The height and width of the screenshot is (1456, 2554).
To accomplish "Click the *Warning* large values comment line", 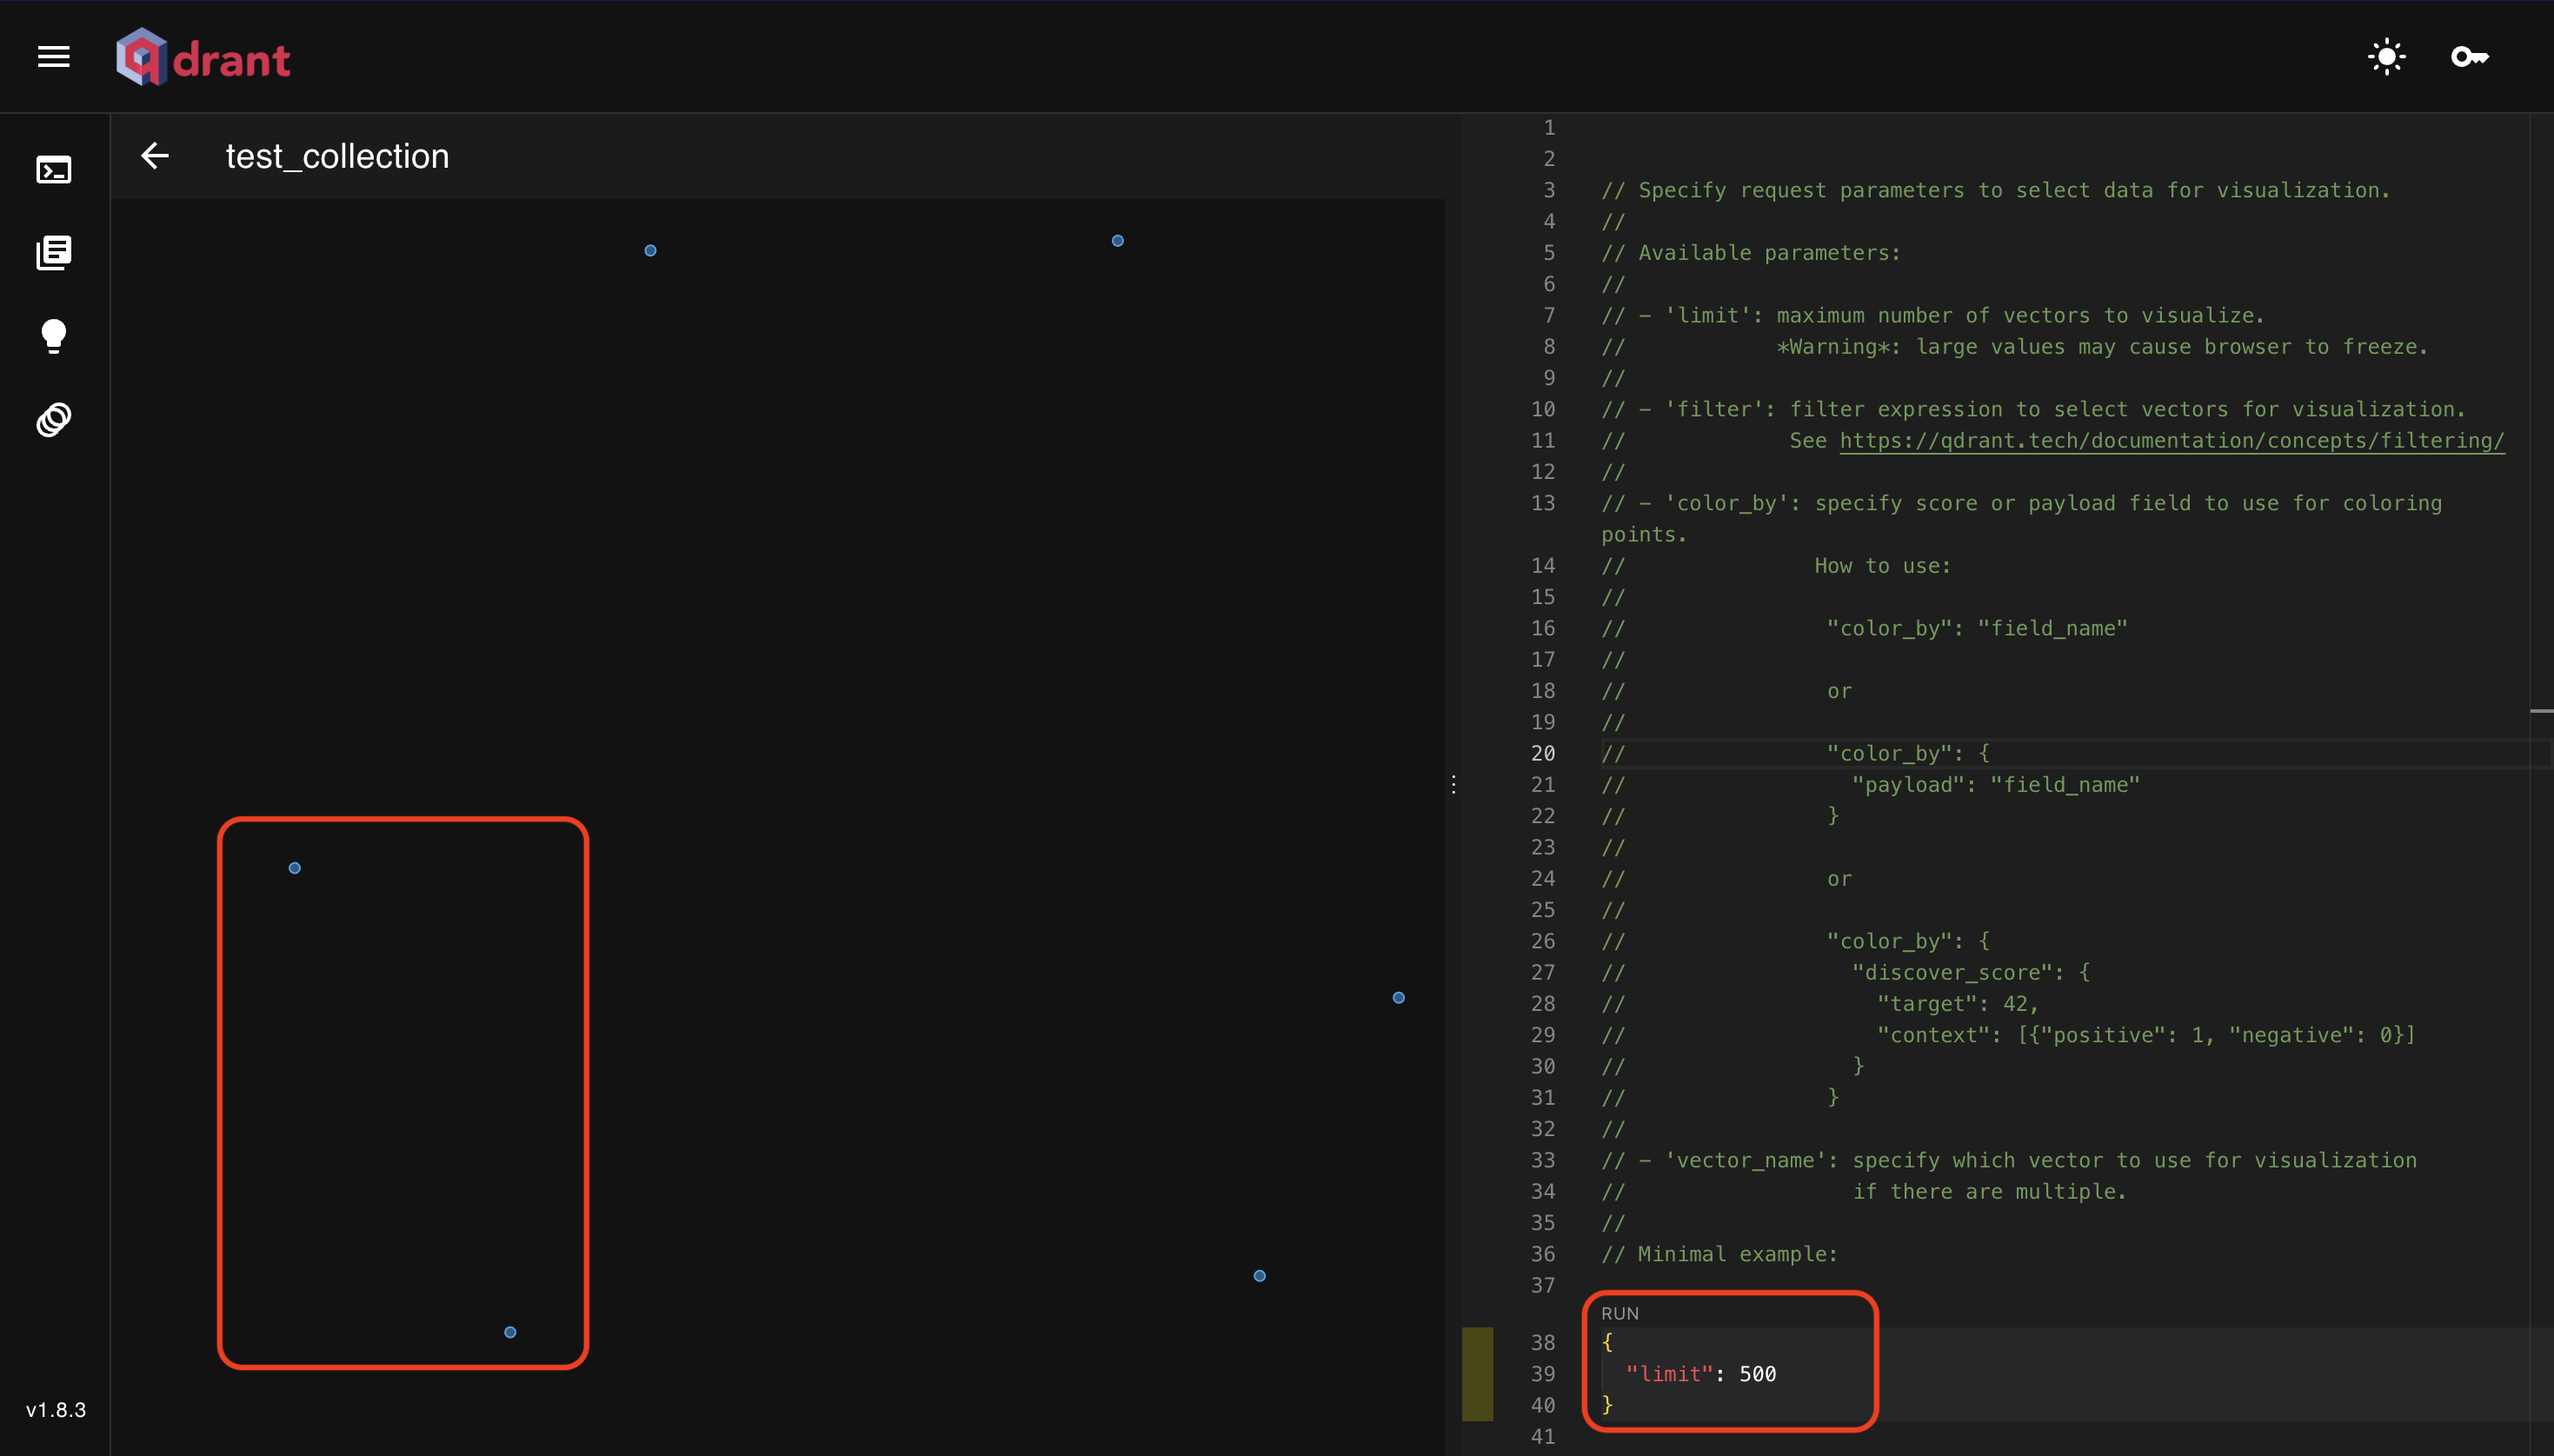I will click(x=2101, y=347).
